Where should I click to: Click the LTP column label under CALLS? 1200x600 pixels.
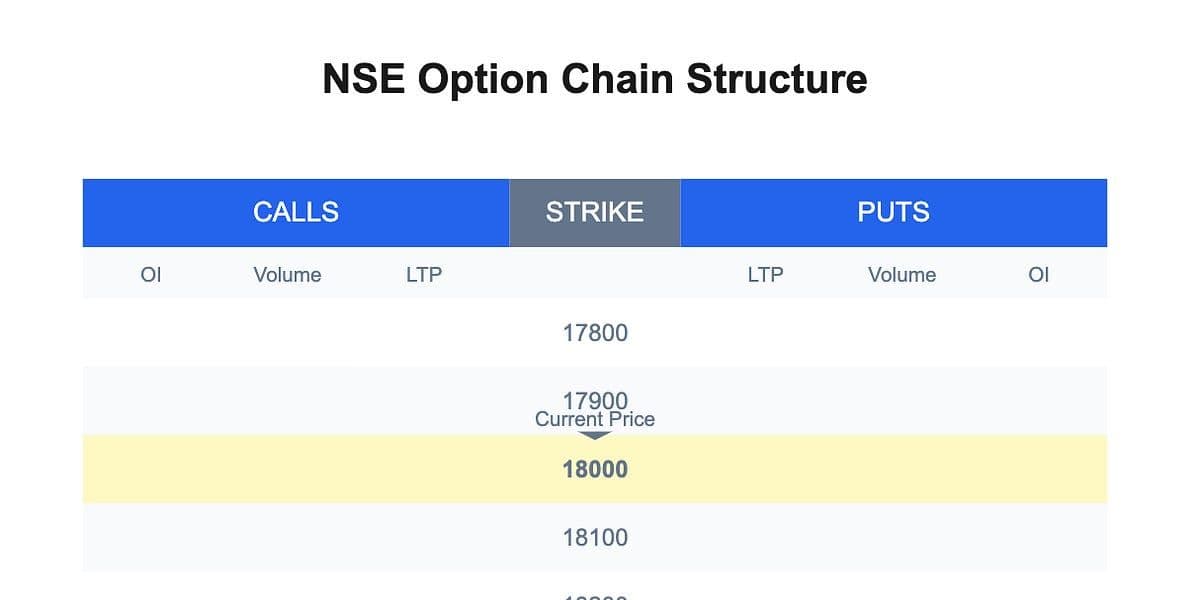coord(424,275)
